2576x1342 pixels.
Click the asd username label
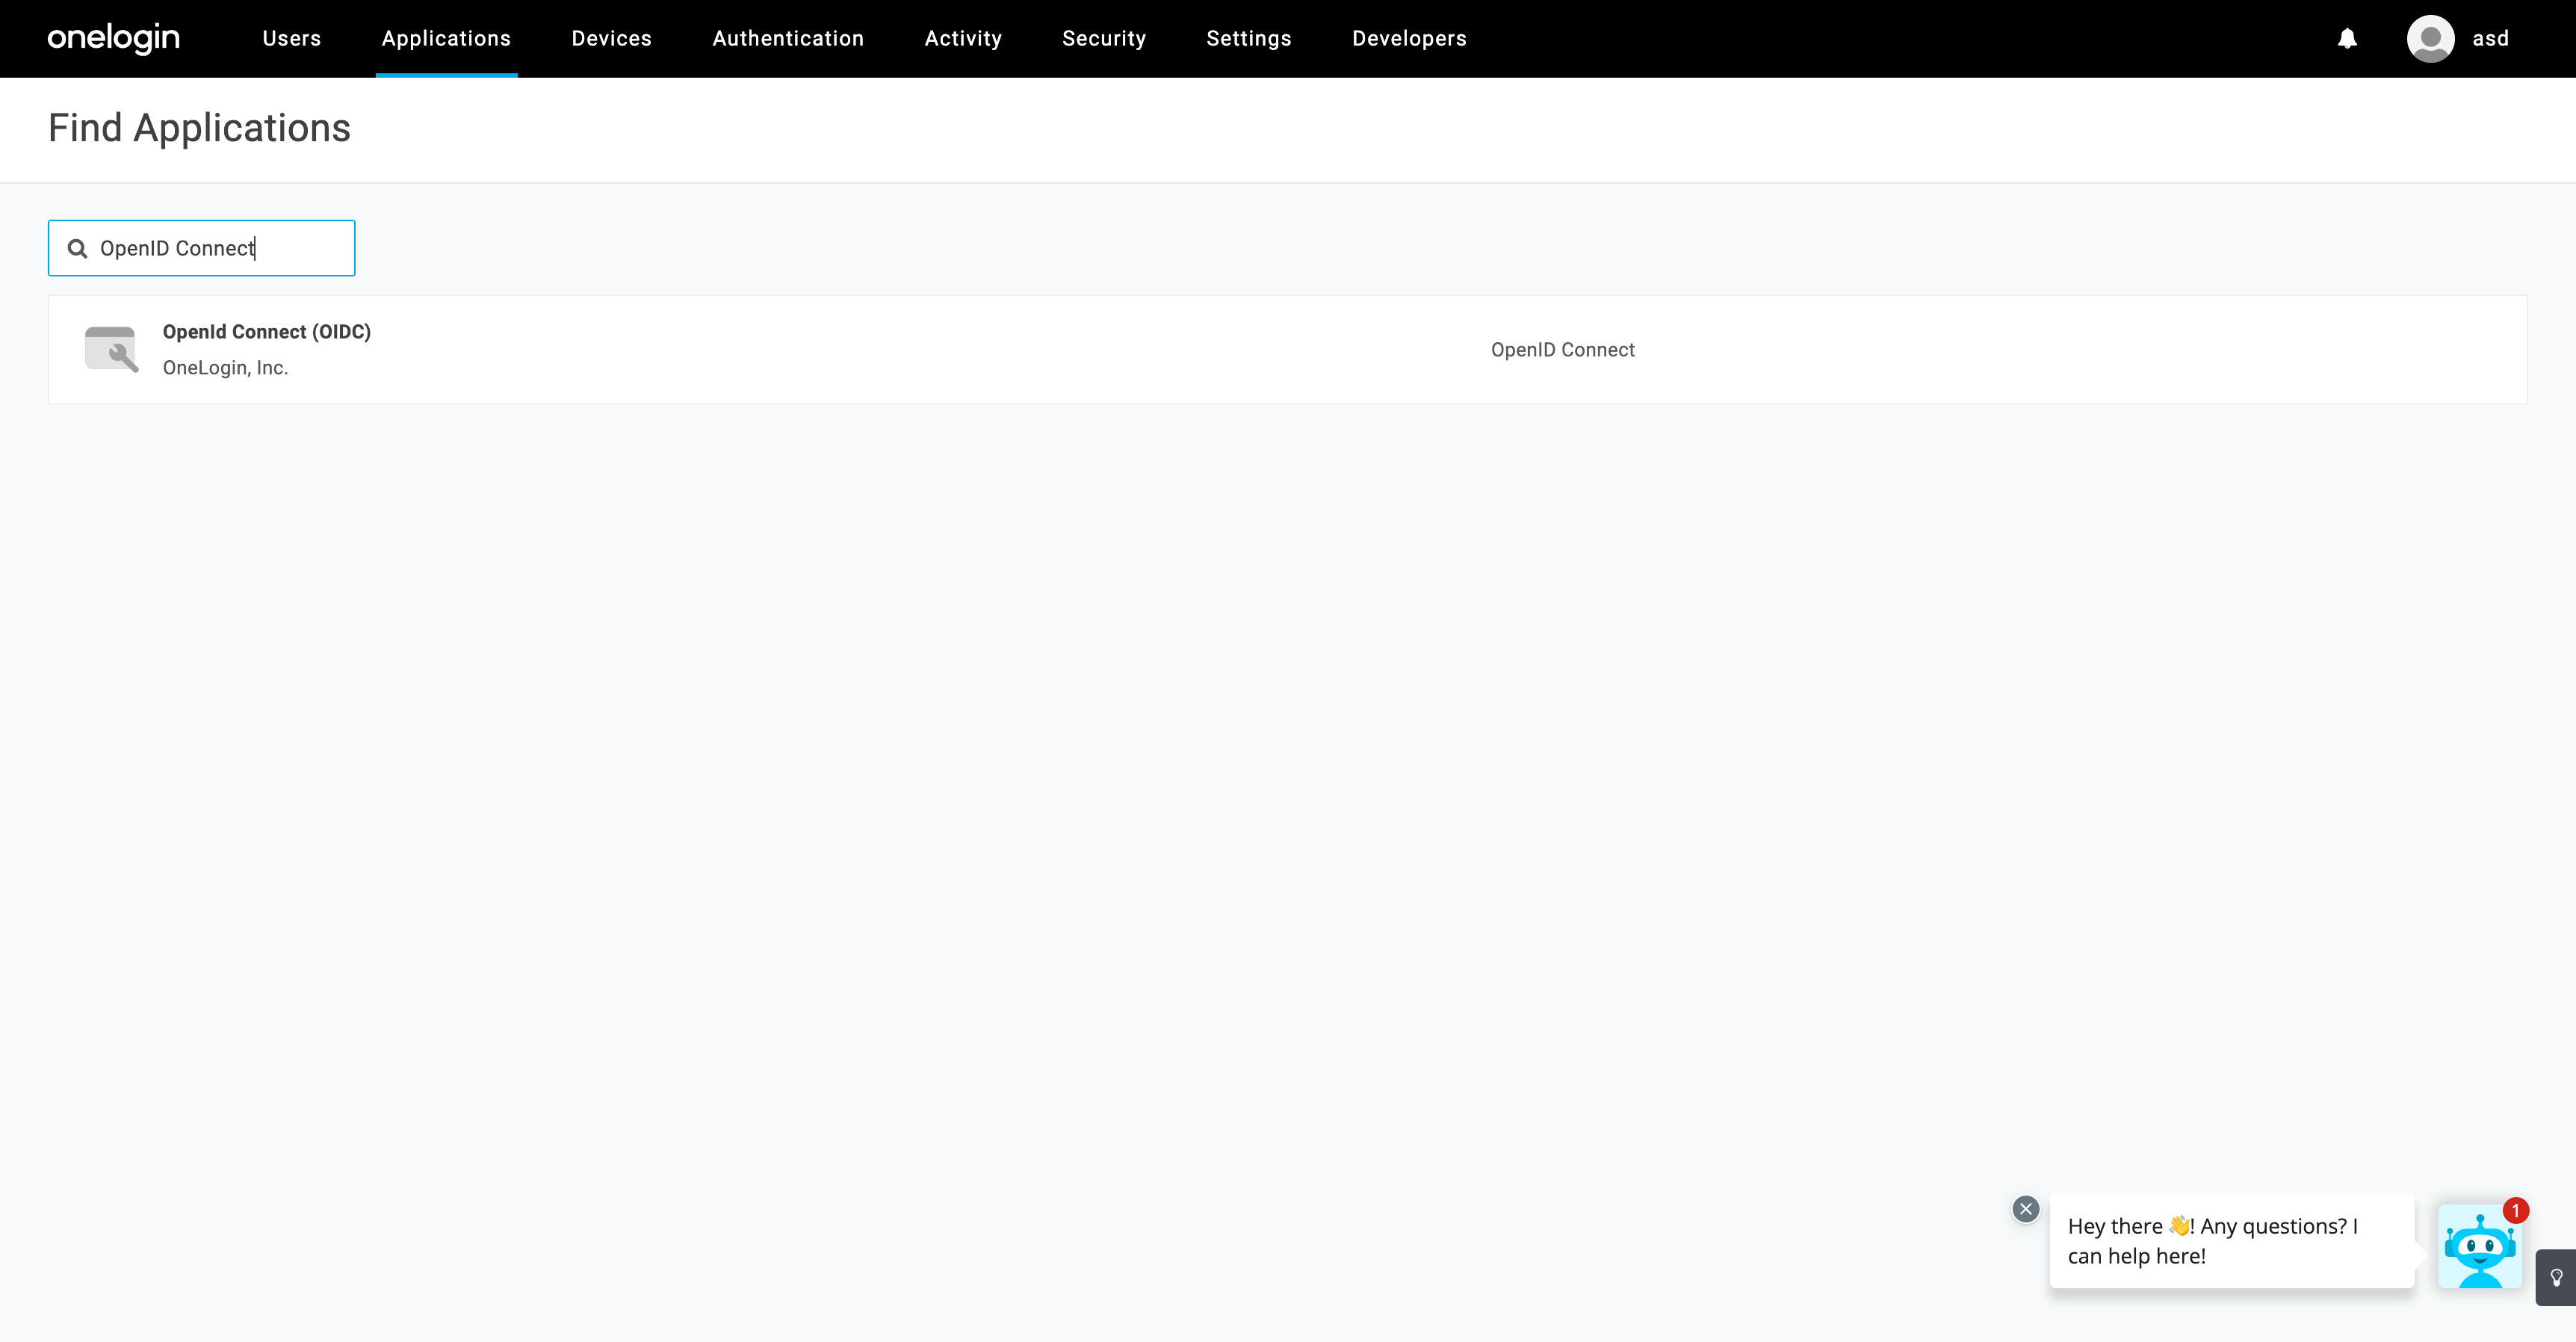click(2490, 39)
